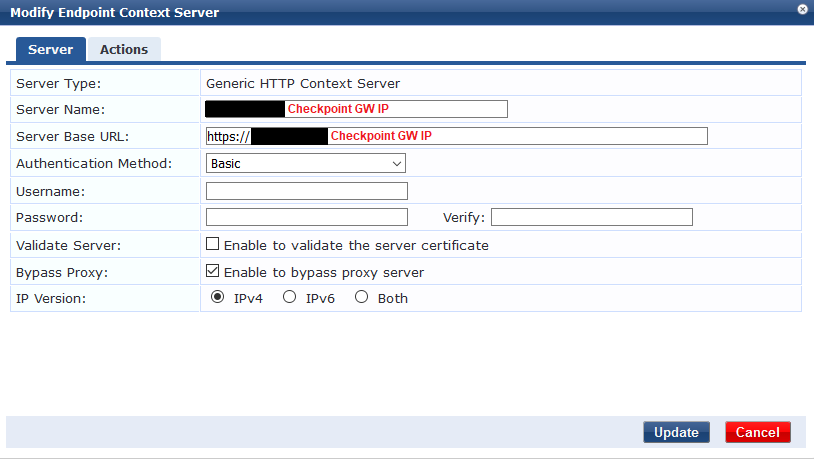Choose the IPv6 radio option
Image resolution: width=814 pixels, height=459 pixels.
pyautogui.click(x=289, y=297)
